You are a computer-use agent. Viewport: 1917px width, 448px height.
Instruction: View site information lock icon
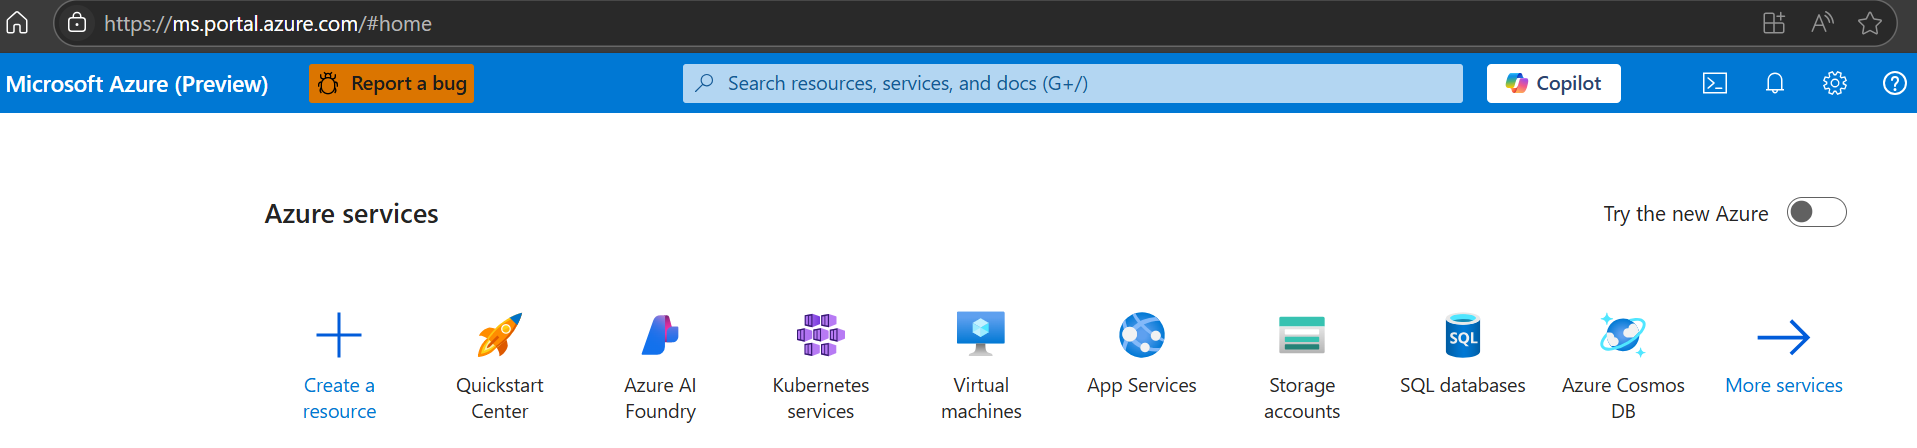77,23
